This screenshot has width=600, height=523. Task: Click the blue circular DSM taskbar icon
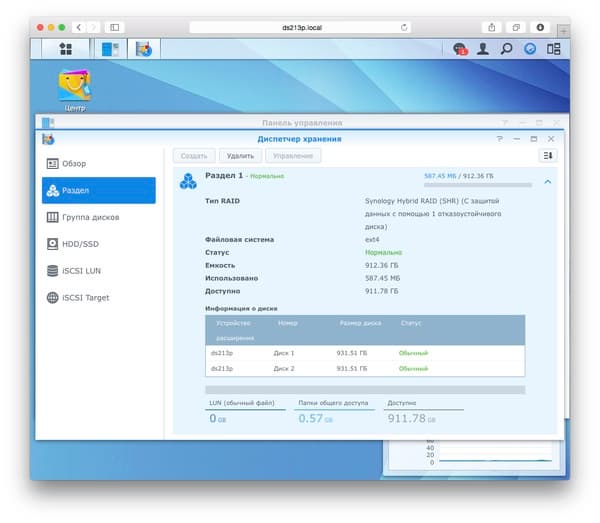pos(530,49)
